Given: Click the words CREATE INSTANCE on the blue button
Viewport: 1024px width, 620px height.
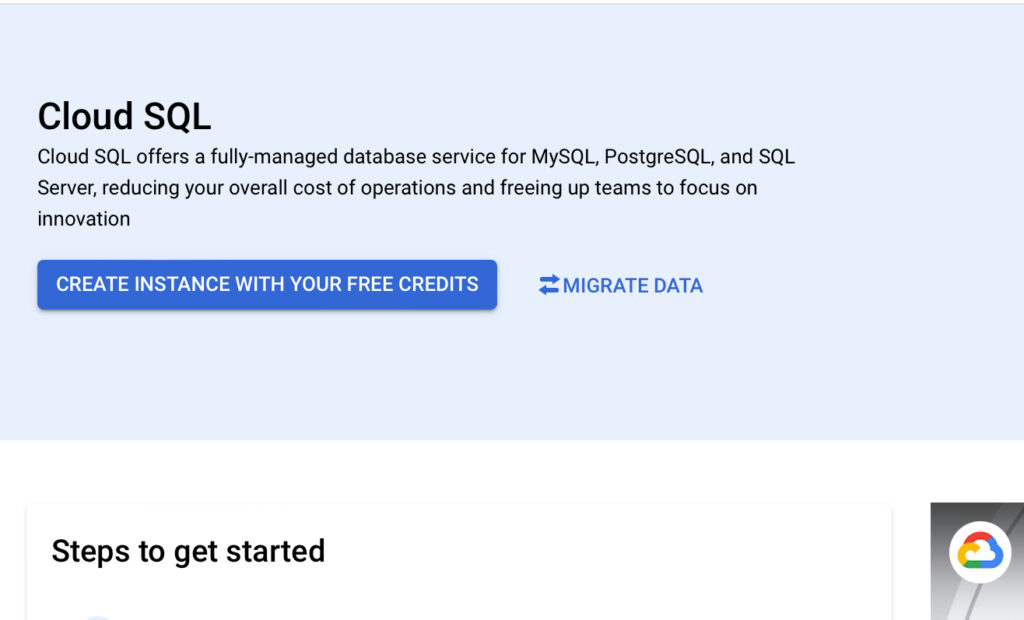Looking at the screenshot, I should [x=142, y=285].
